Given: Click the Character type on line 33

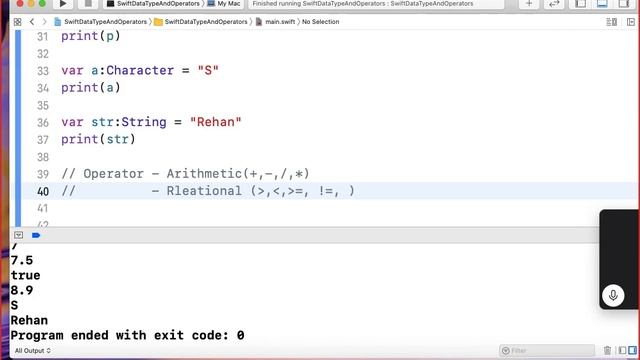Looking at the screenshot, I should [140, 70].
